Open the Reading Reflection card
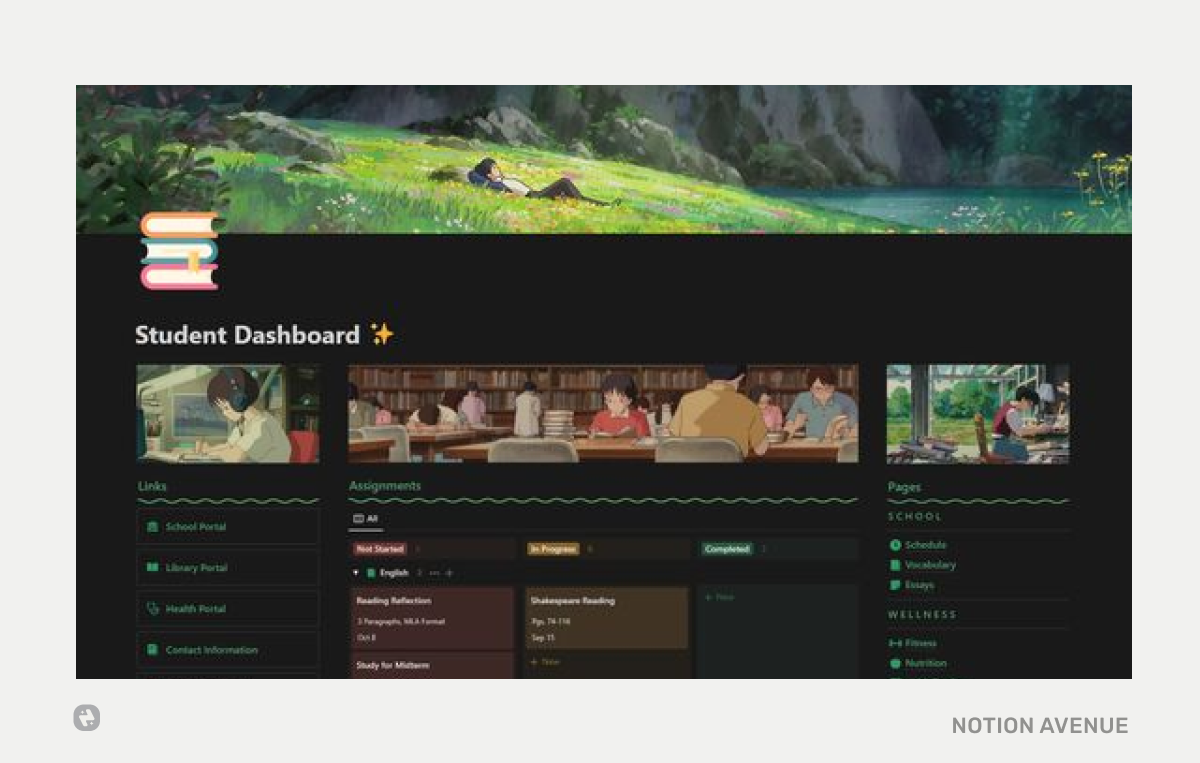This screenshot has height=763, width=1200. click(432, 618)
